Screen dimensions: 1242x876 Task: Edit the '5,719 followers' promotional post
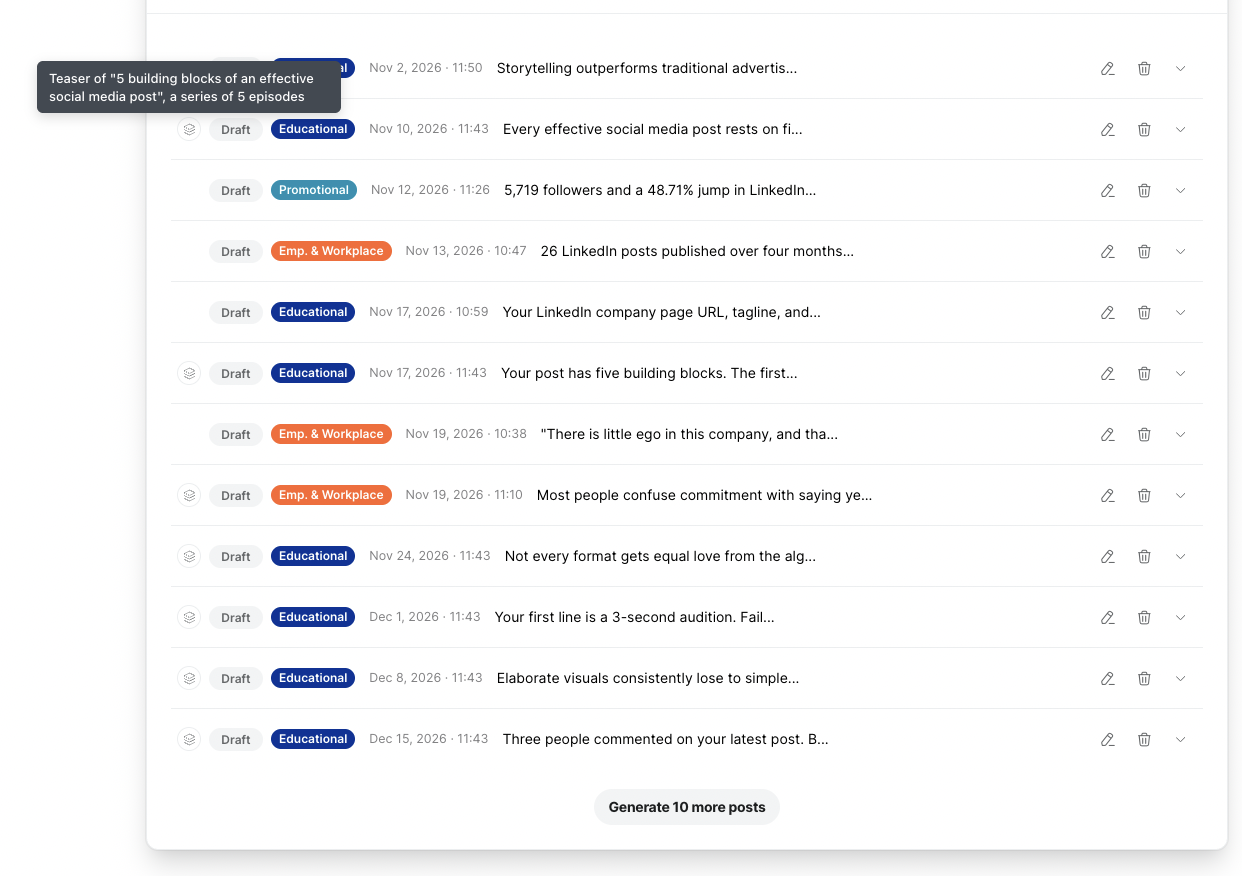point(1108,191)
